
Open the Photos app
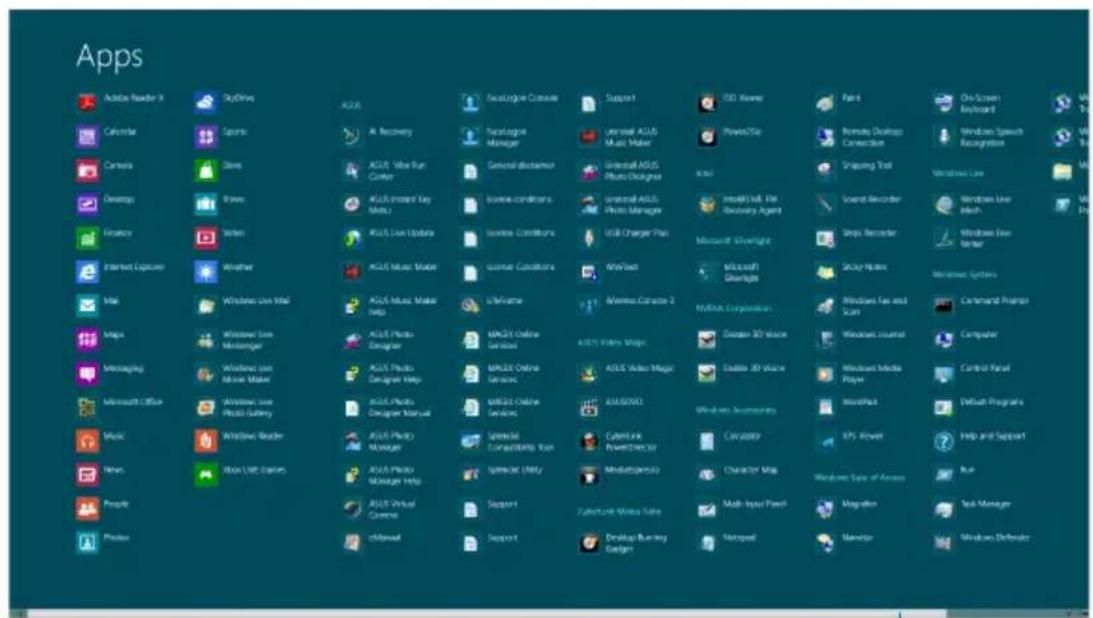point(102,542)
